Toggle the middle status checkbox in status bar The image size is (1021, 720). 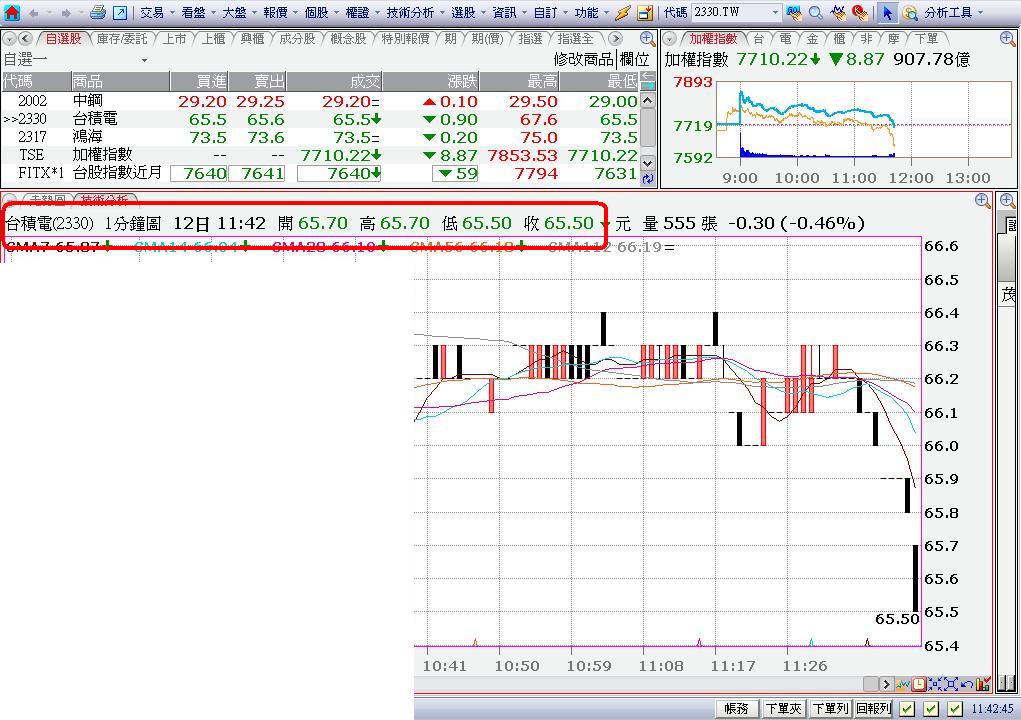tap(931, 708)
